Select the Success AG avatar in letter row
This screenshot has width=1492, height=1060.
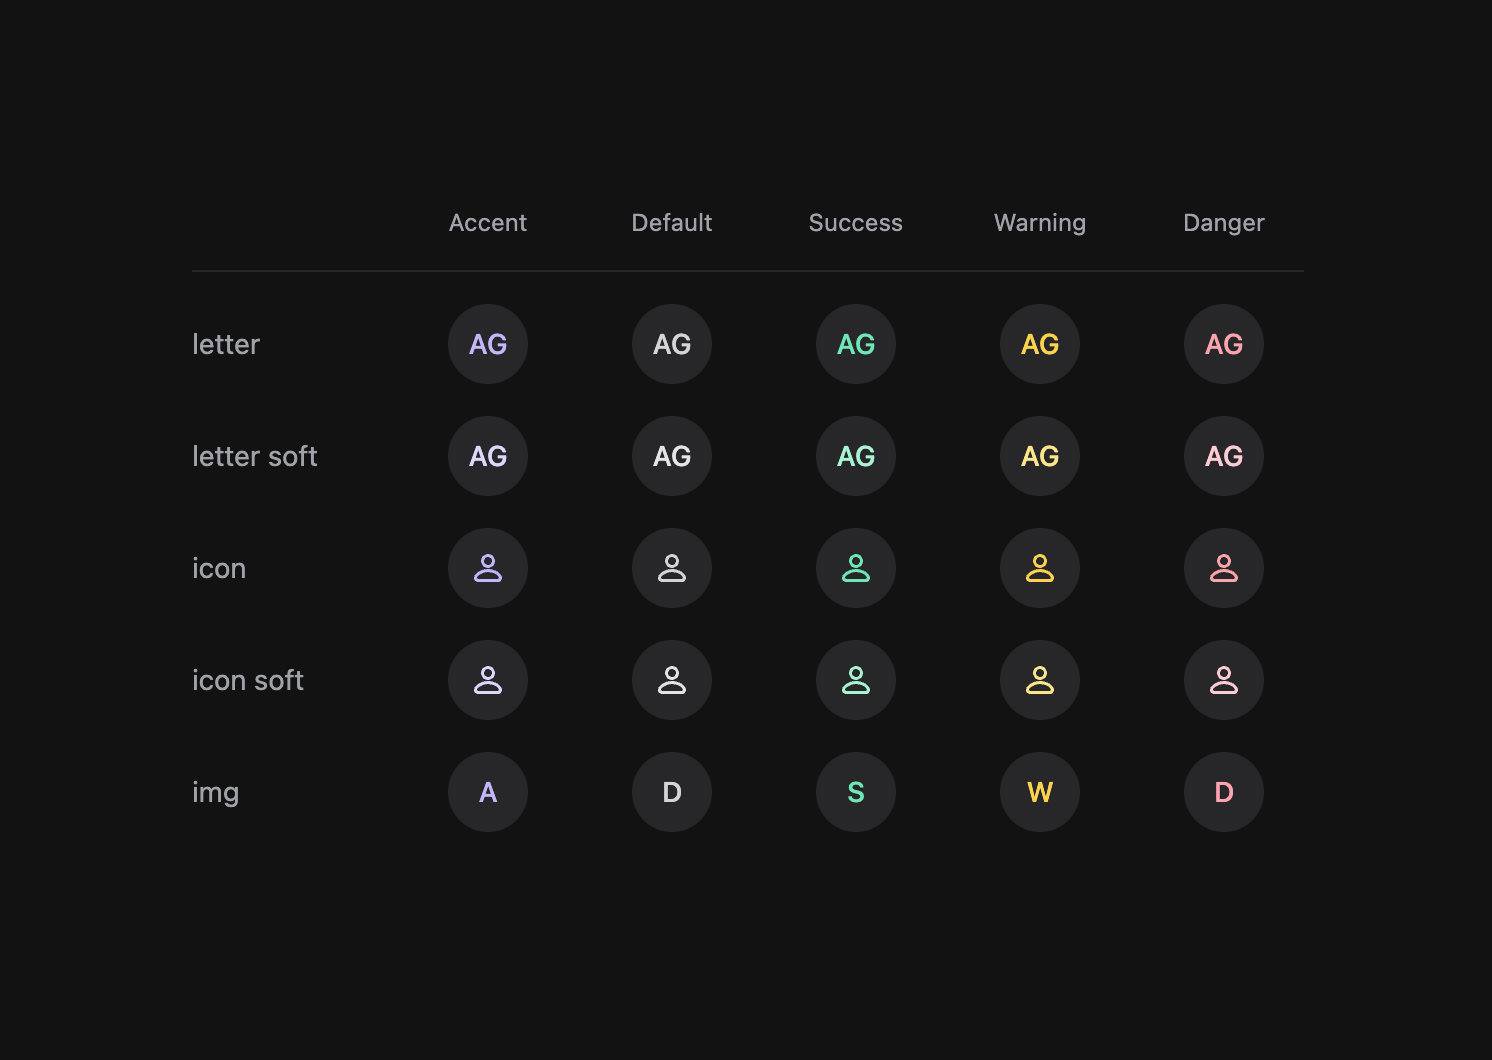pyautogui.click(x=856, y=344)
